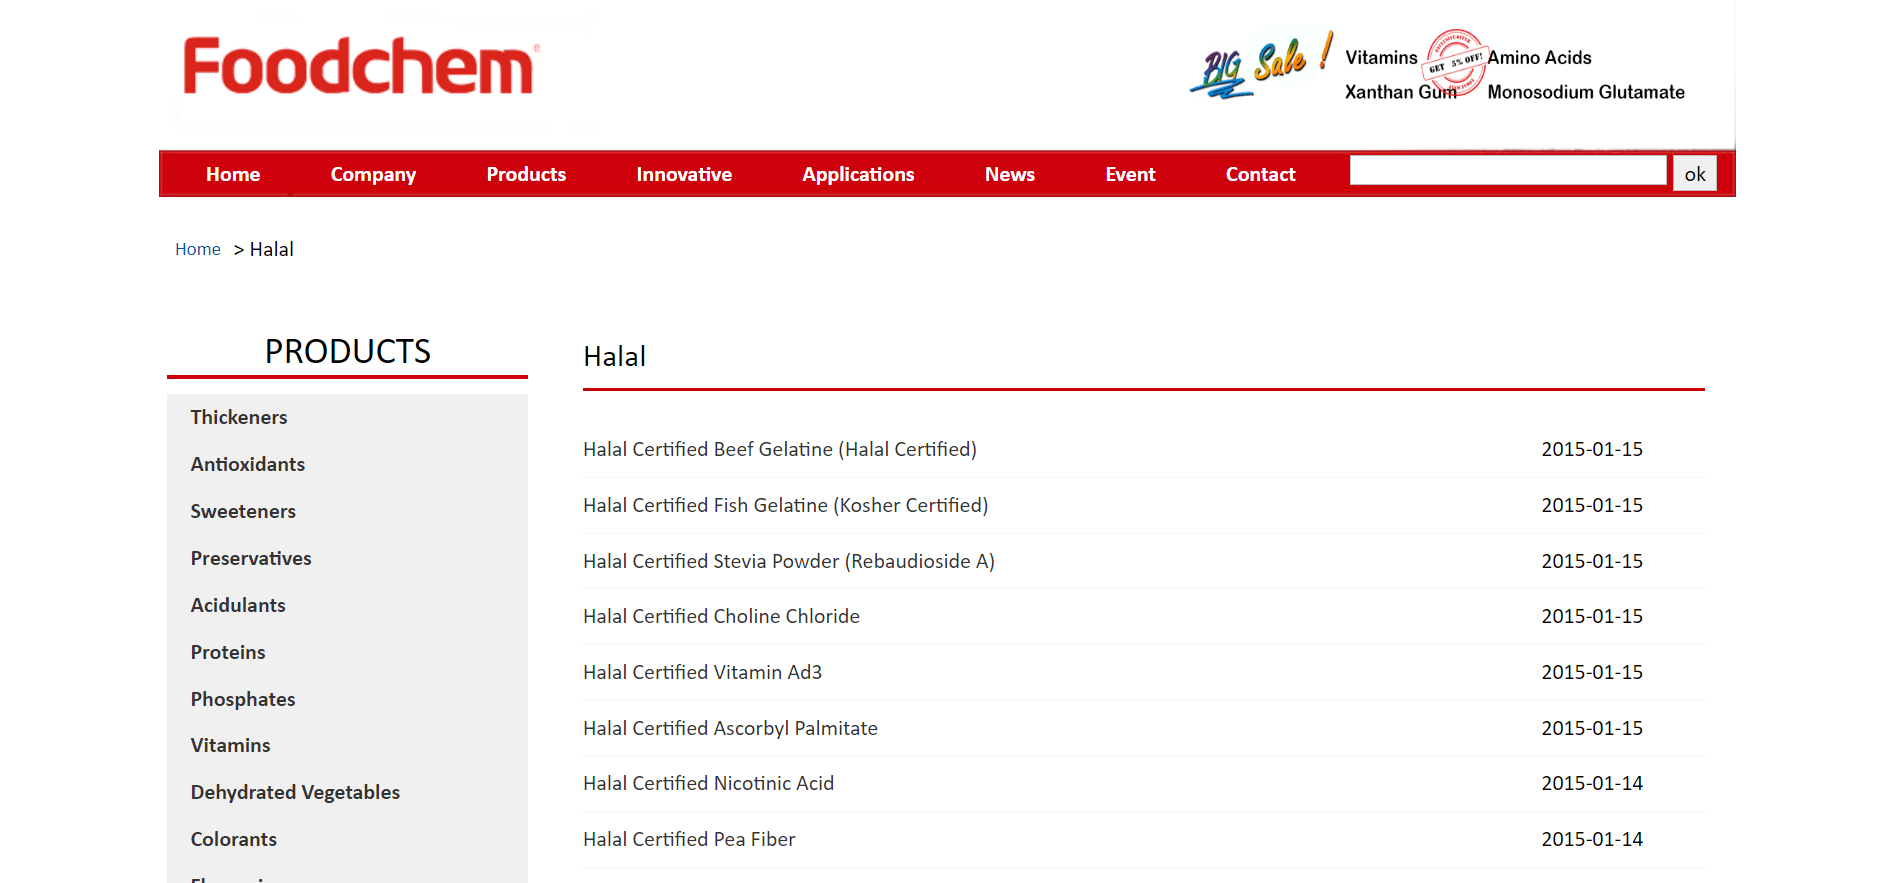Click the Monosodium Glutamate sale link
Viewport: 1893px width, 883px height.
(x=1586, y=92)
